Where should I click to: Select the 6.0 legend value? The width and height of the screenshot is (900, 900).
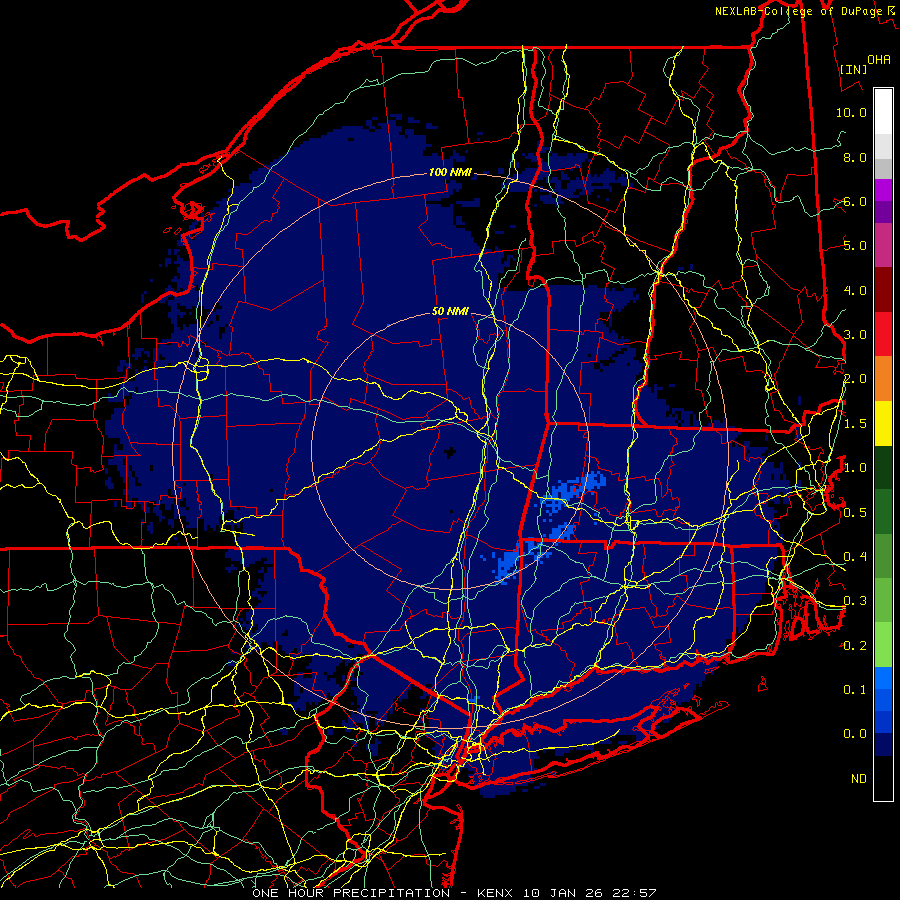[x=855, y=201]
